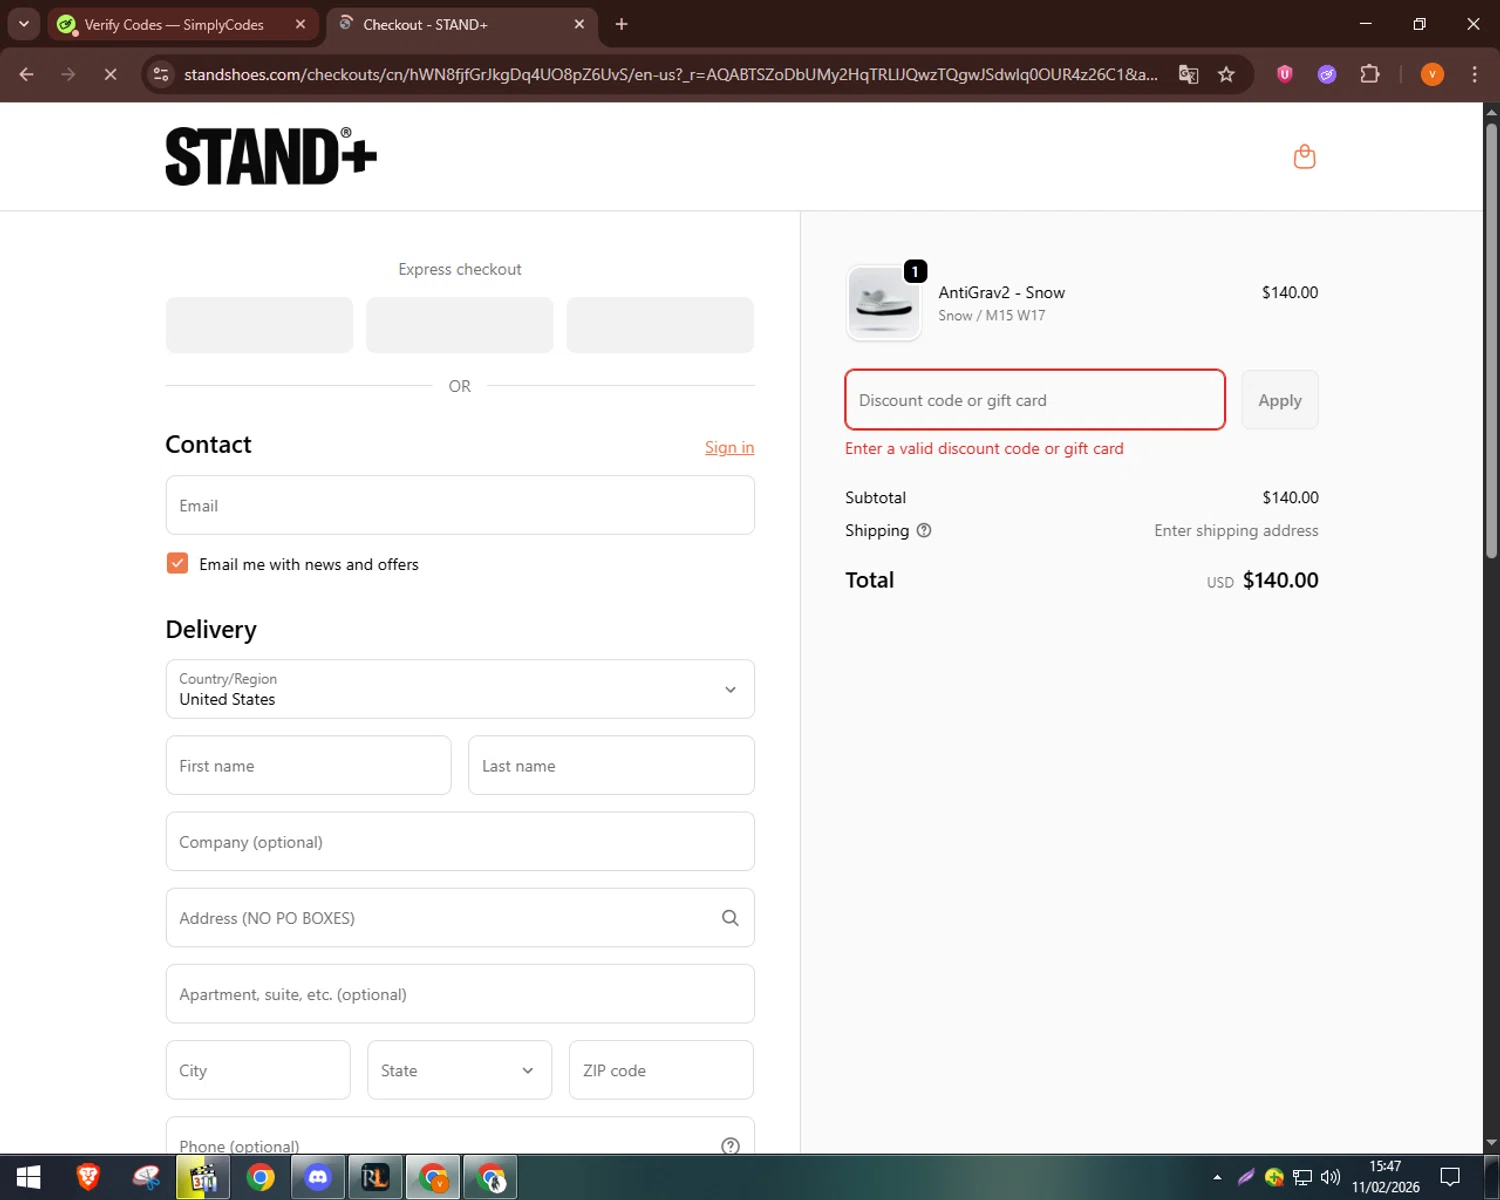Open the orange profile avatar
1500x1200 pixels.
[1432, 74]
